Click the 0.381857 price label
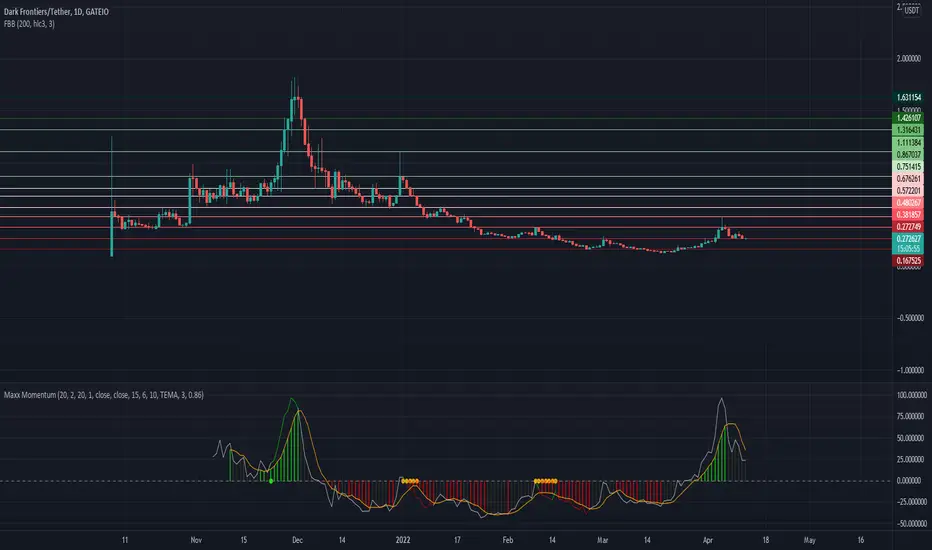932x550 pixels. coord(909,215)
